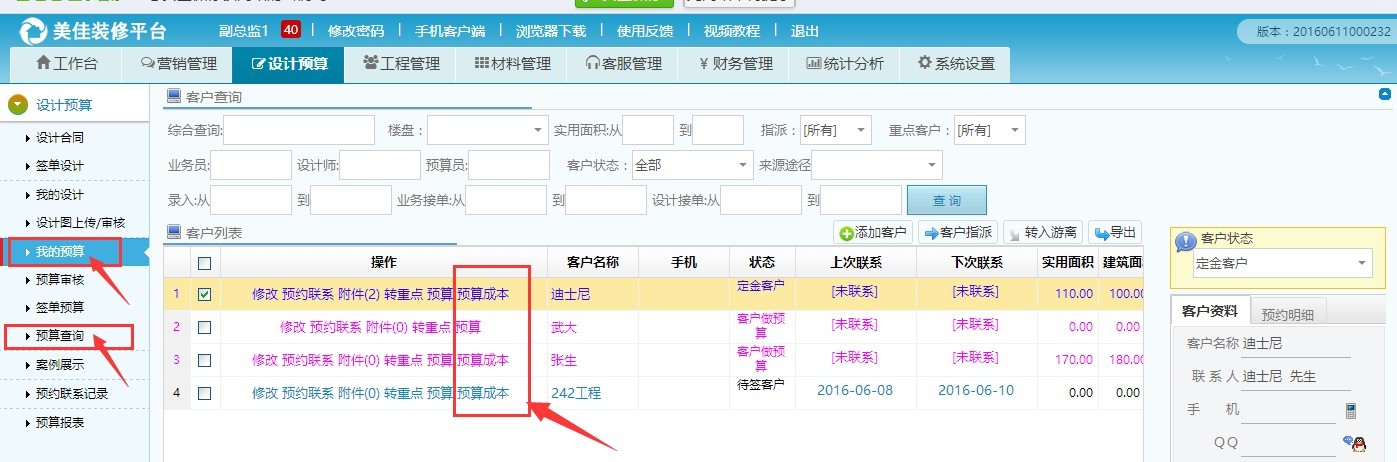1397x462 pixels.
Task: Tick the checkbox in the 武大 row
Action: click(x=205, y=327)
